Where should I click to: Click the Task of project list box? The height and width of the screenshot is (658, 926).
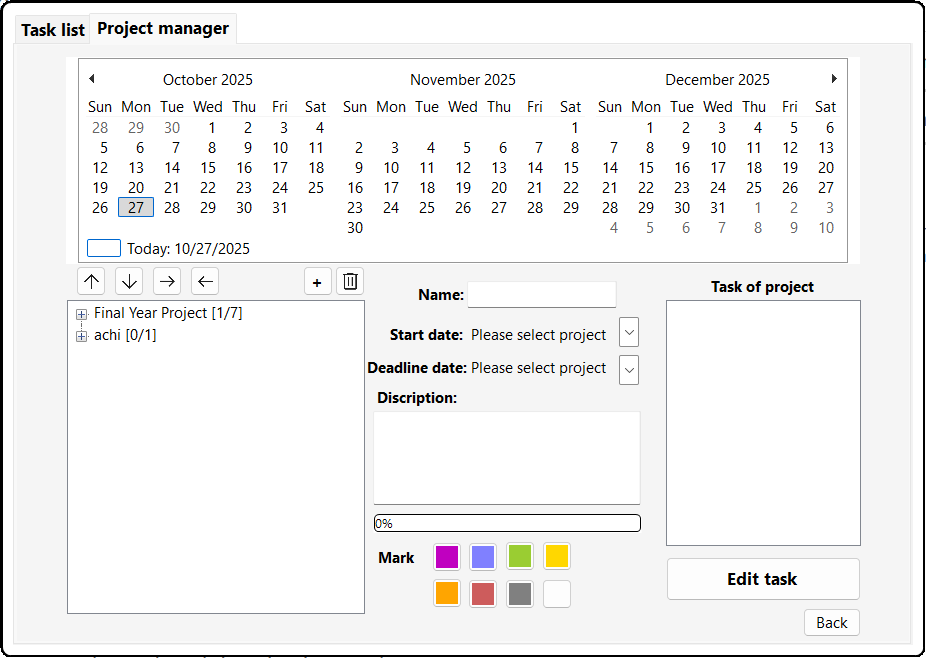tap(764, 423)
